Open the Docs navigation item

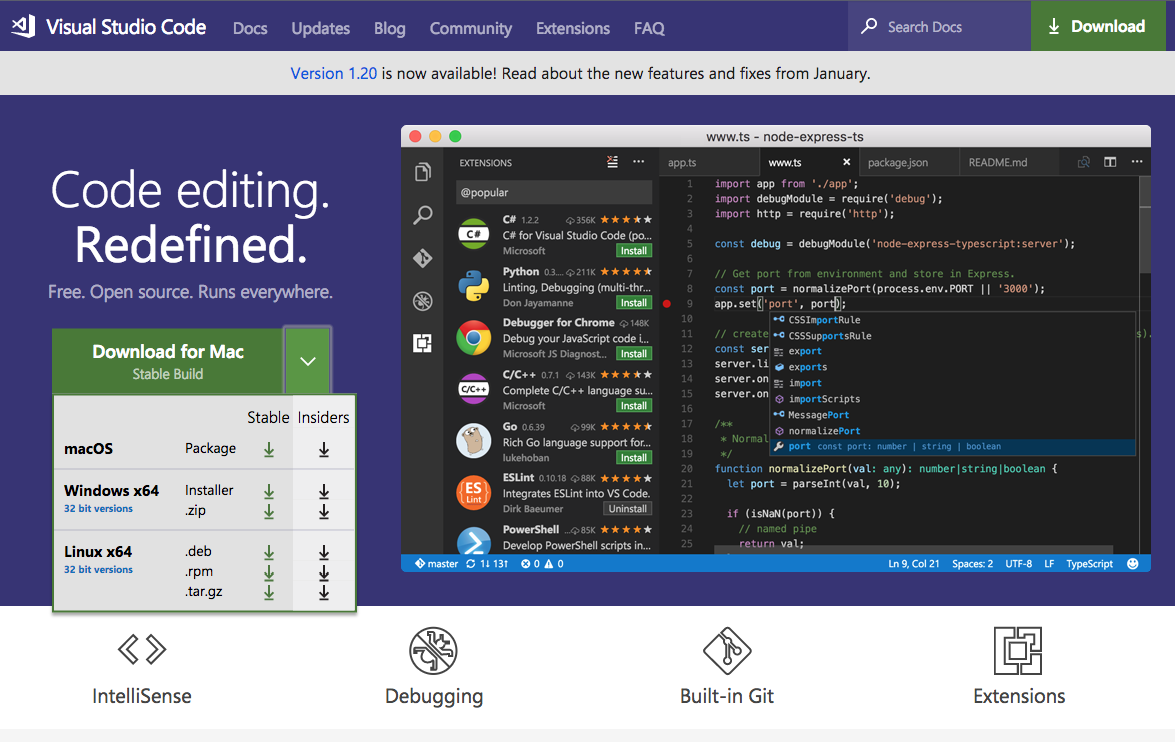pyautogui.click(x=250, y=28)
